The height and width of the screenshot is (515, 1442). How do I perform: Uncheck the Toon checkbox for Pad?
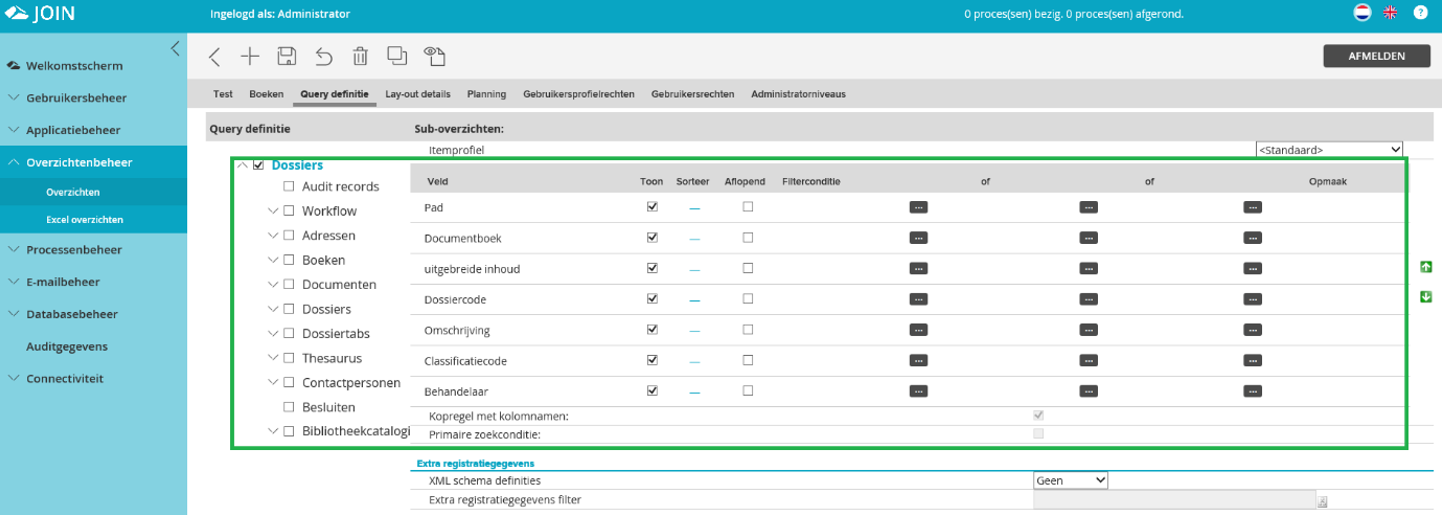(x=653, y=207)
